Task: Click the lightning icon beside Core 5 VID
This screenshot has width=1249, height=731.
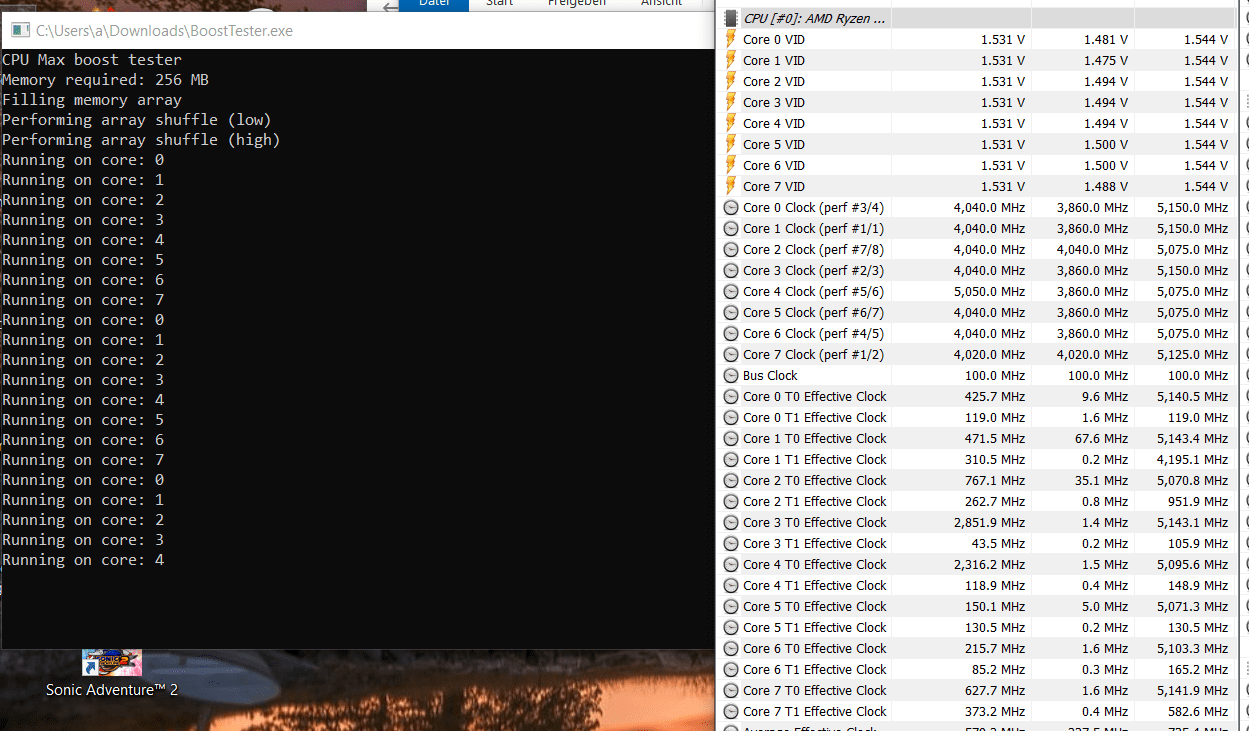Action: (732, 144)
